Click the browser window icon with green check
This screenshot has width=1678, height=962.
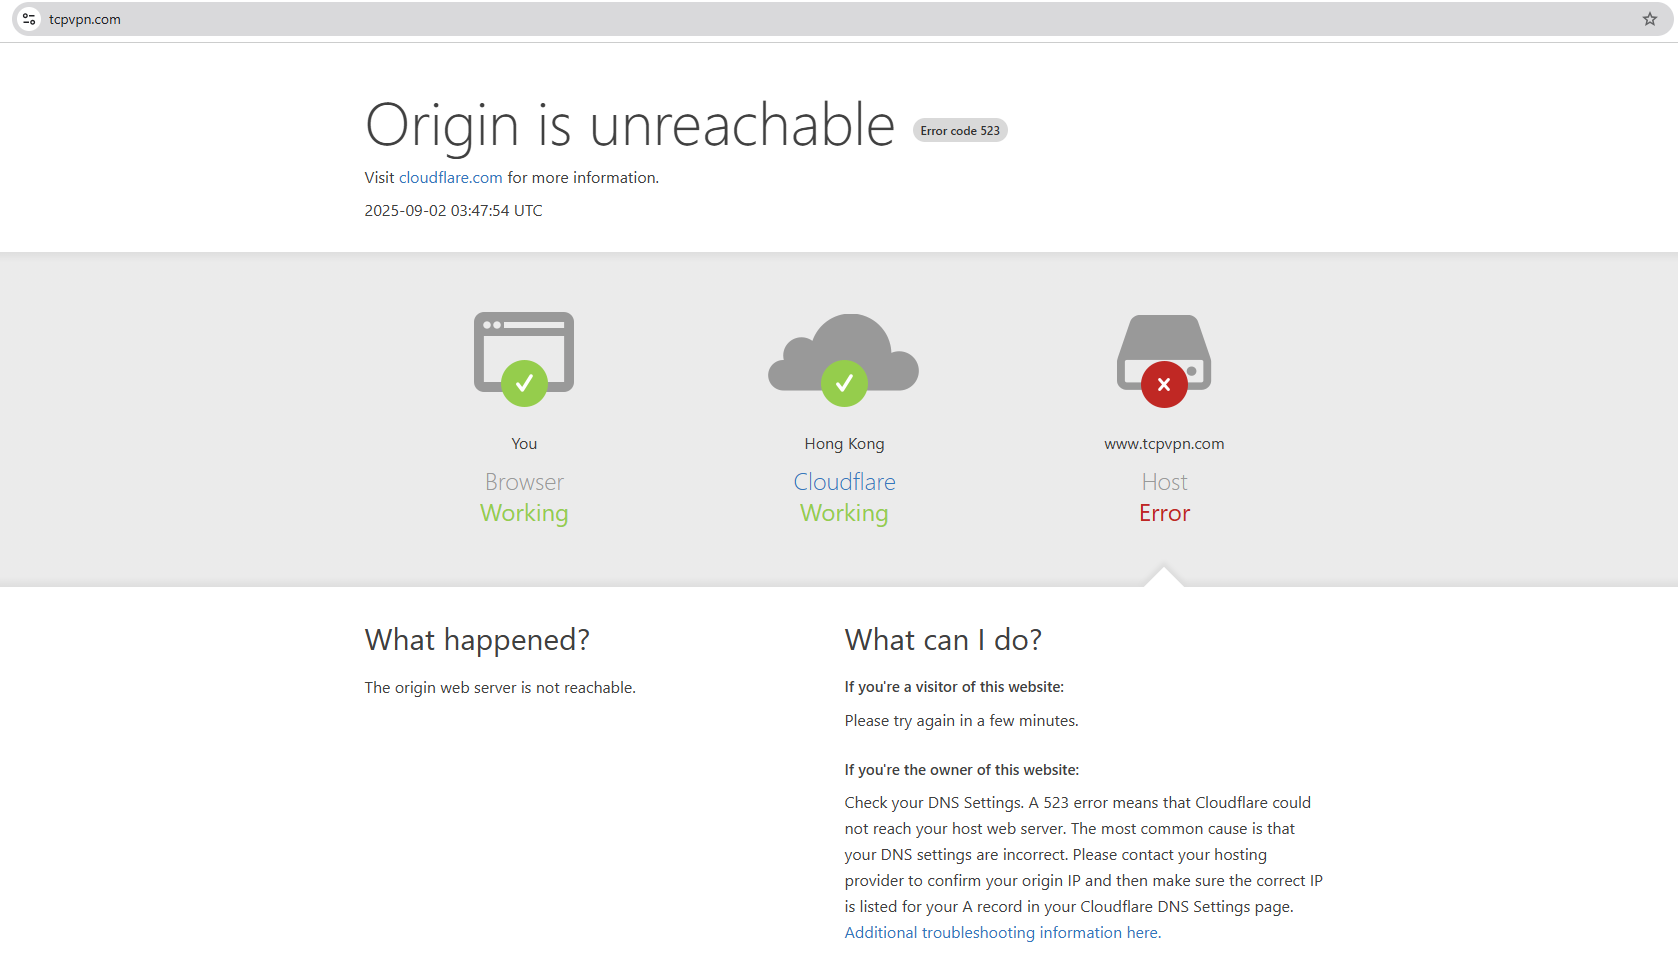pyautogui.click(x=524, y=359)
